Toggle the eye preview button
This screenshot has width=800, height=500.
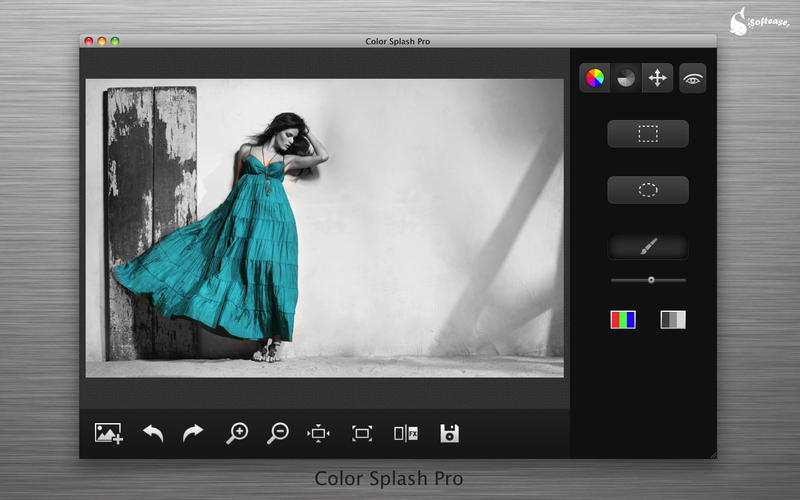(692, 78)
